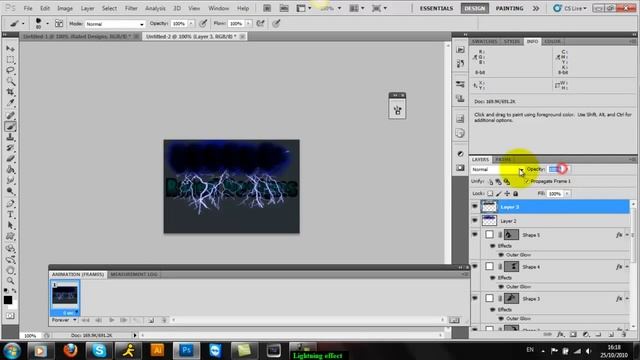Duplicate selected frame in Animation panel
The image size is (640, 360).
click(151, 320)
